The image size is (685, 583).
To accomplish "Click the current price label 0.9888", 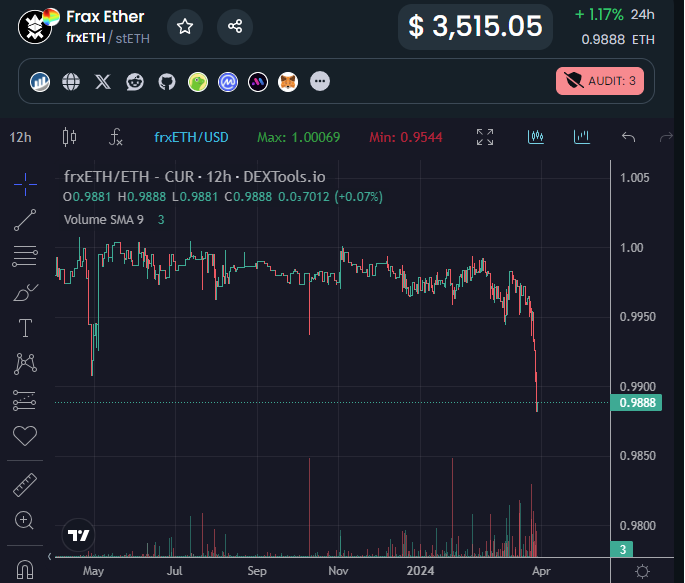I will (x=637, y=403).
